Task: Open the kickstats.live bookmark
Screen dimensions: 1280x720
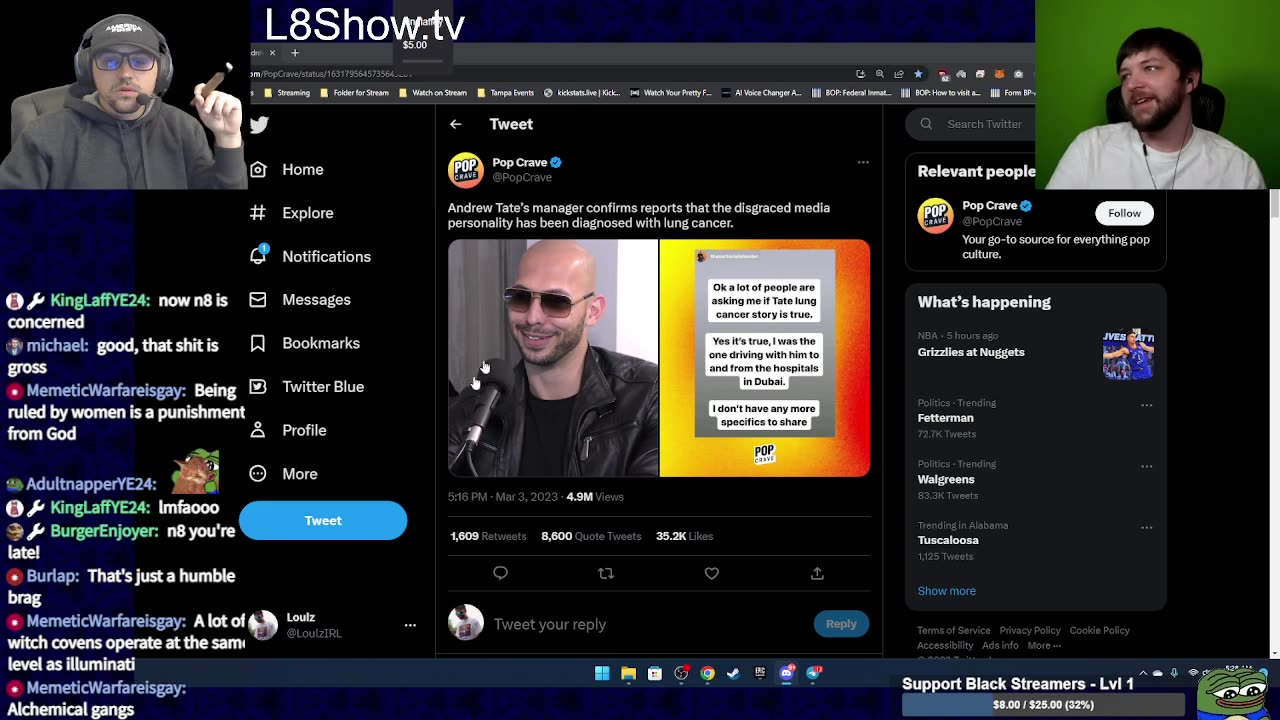Action: point(581,93)
